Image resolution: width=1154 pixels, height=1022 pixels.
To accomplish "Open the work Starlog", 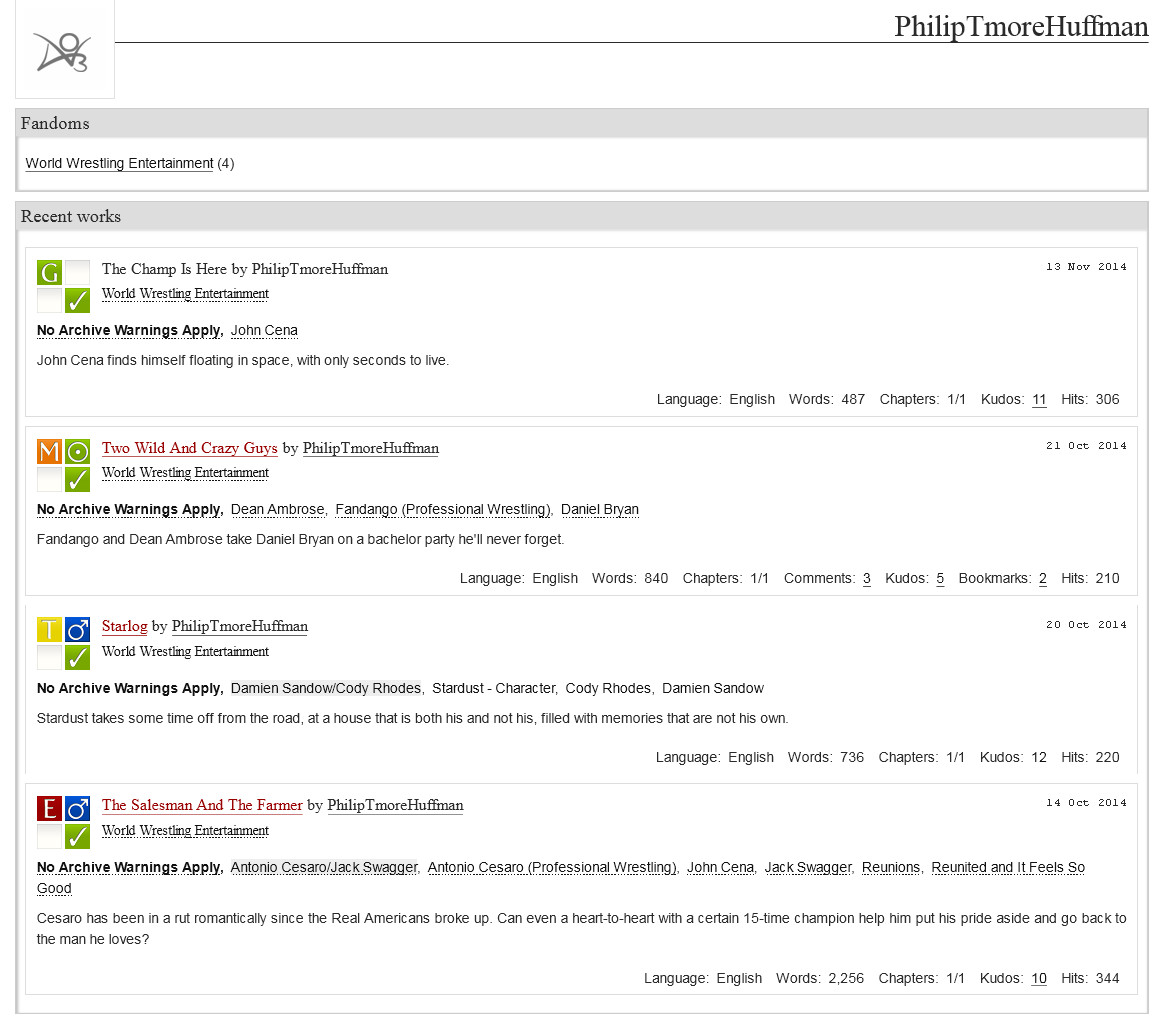I will [x=124, y=626].
